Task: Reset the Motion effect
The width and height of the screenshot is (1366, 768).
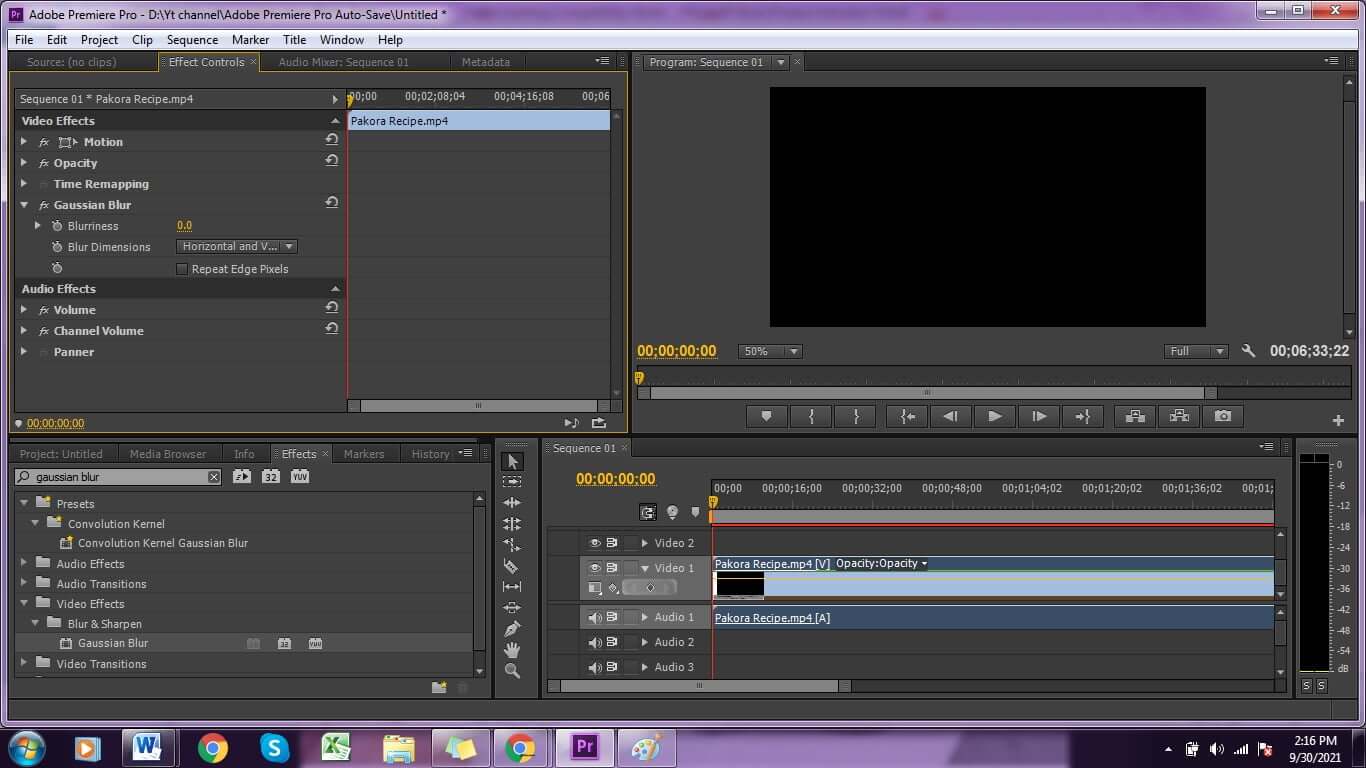Action: (x=331, y=140)
